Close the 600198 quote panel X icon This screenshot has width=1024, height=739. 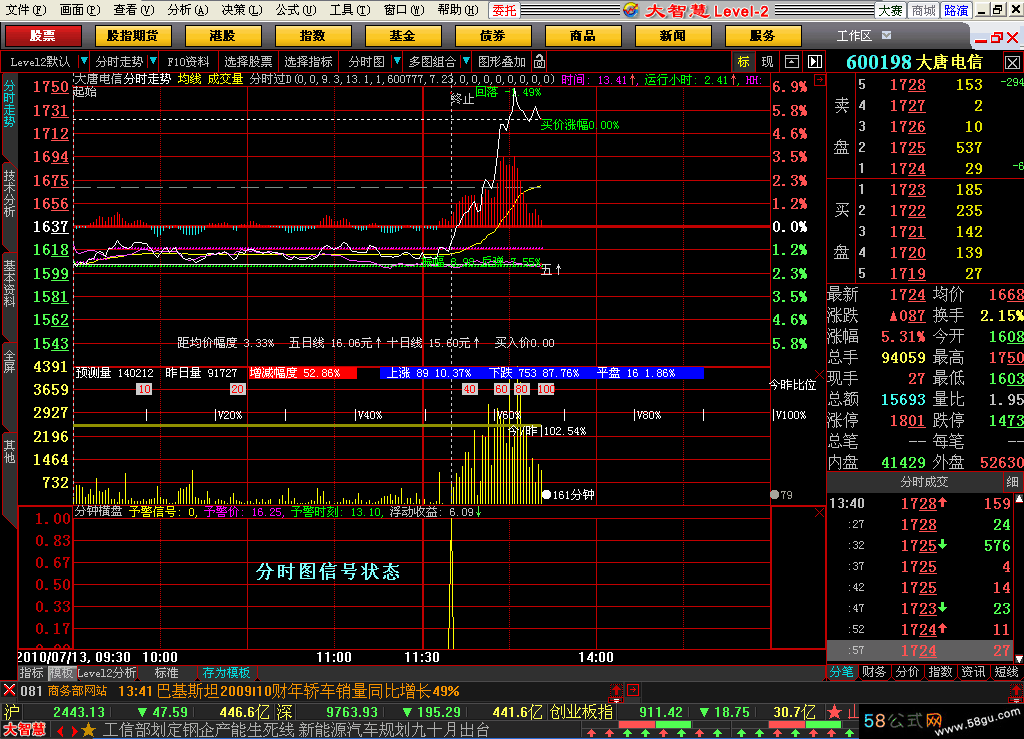click(x=1012, y=63)
